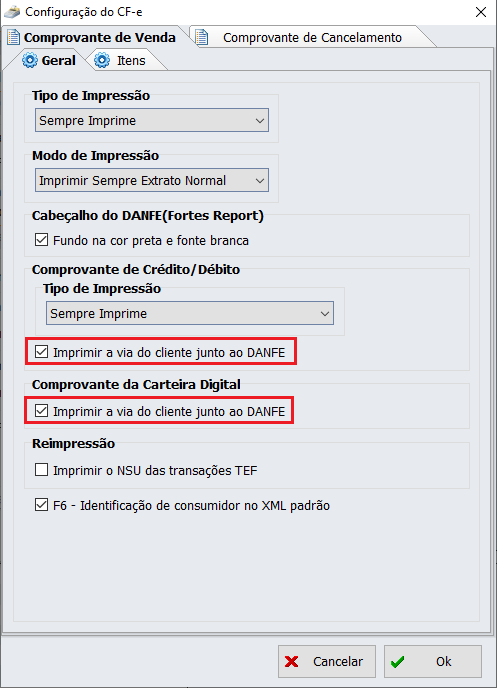Switch to Comprovante de Cancelamento tab
The height and width of the screenshot is (688, 497).
(x=312, y=37)
